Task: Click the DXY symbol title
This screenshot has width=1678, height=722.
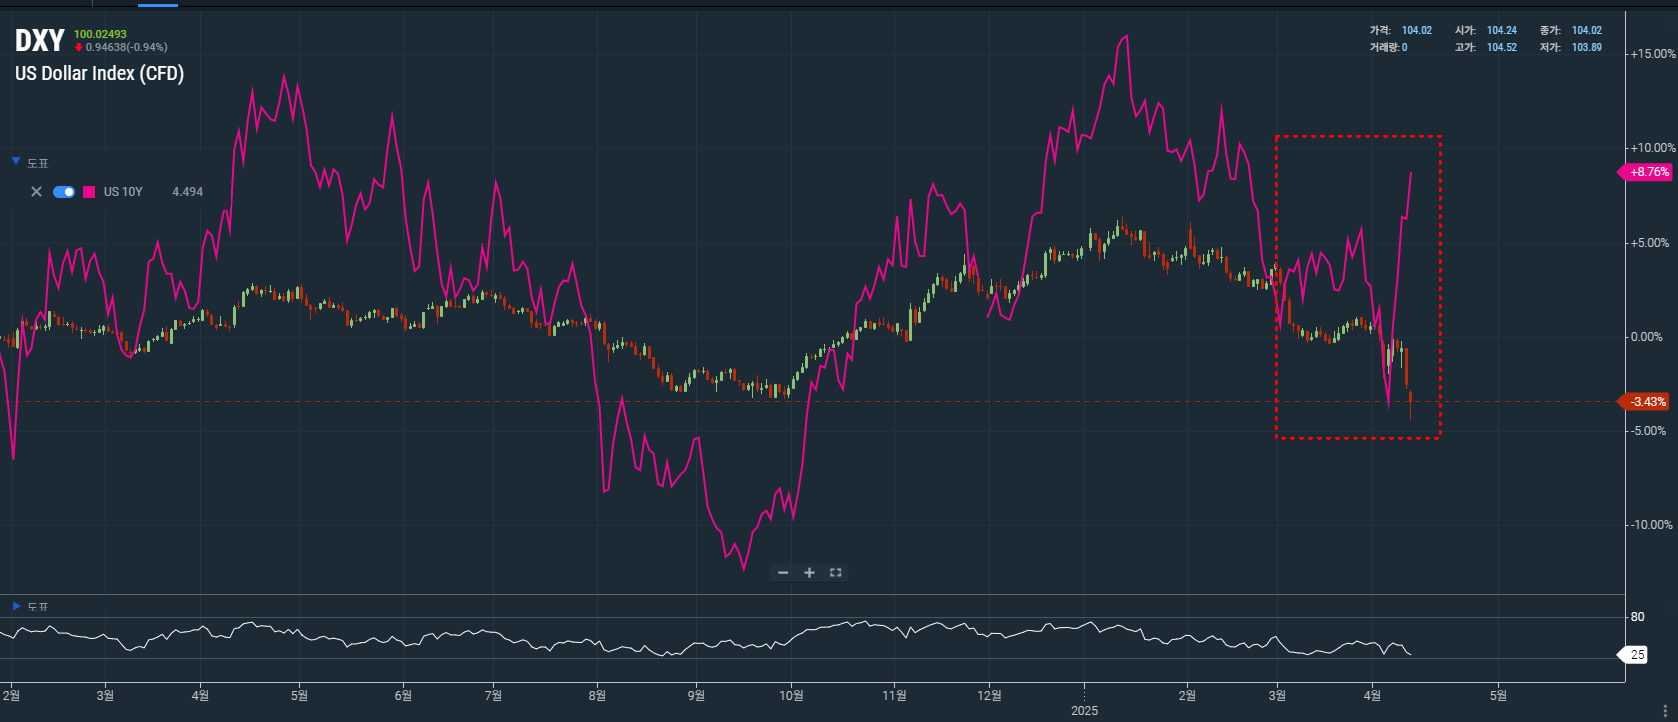Action: tap(39, 41)
